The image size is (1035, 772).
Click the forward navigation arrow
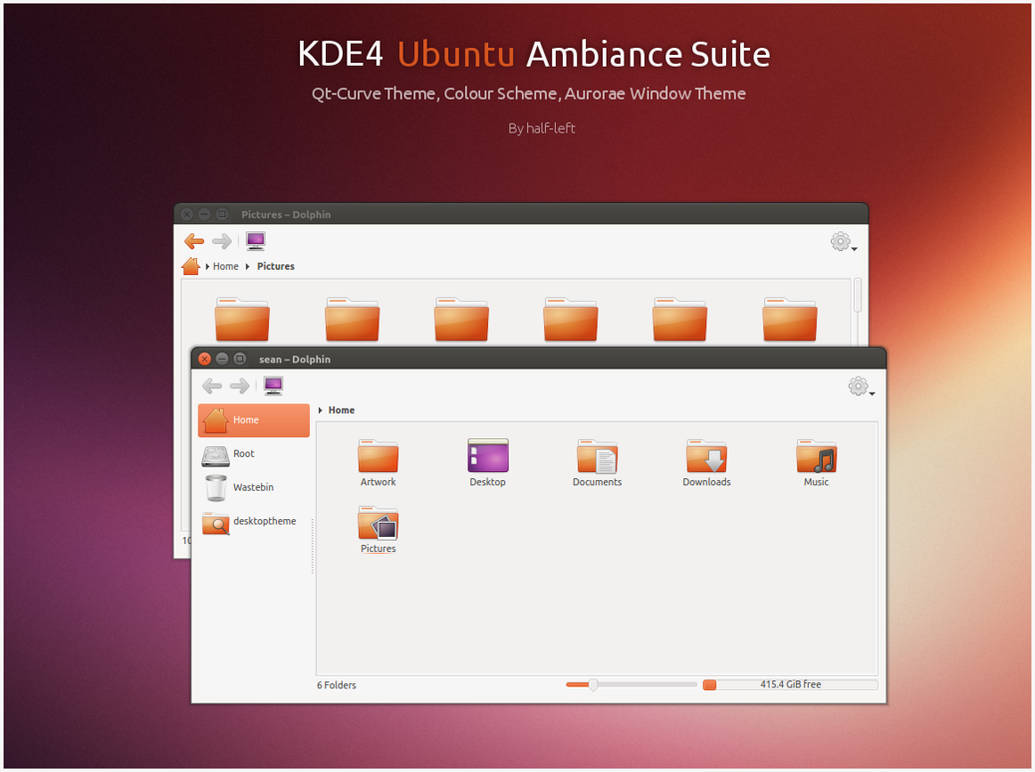pyautogui.click(x=239, y=386)
